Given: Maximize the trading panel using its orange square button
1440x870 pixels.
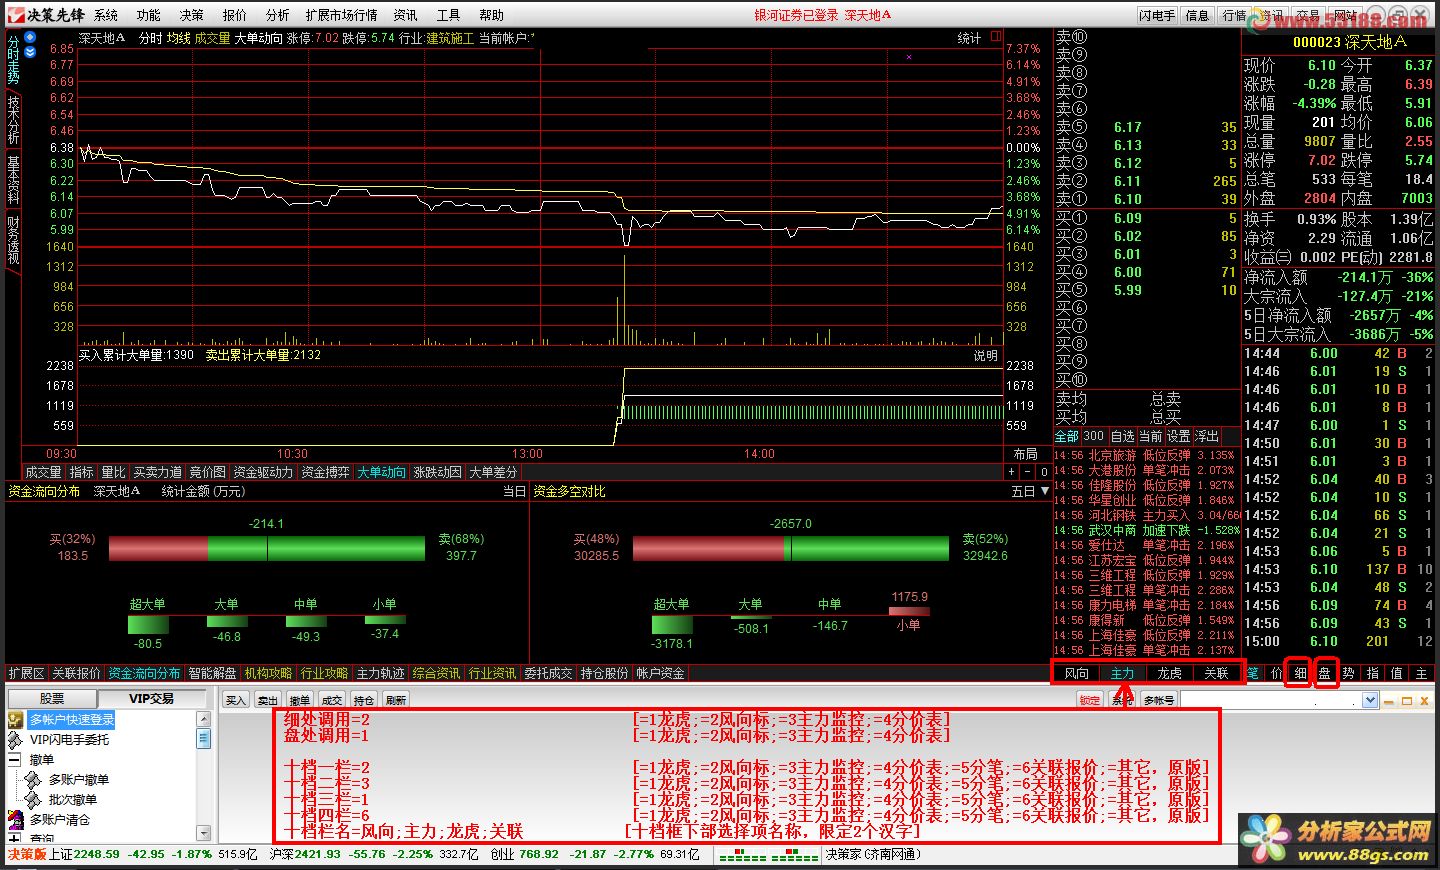Looking at the screenshot, I should [1407, 700].
